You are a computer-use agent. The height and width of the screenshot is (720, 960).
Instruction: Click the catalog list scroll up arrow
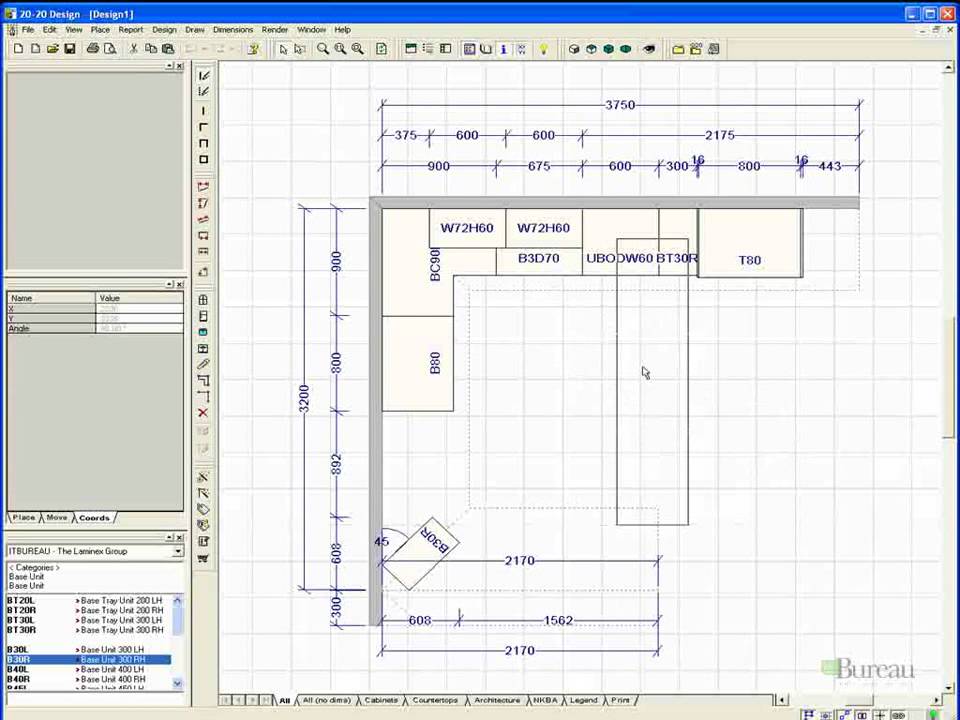178,600
